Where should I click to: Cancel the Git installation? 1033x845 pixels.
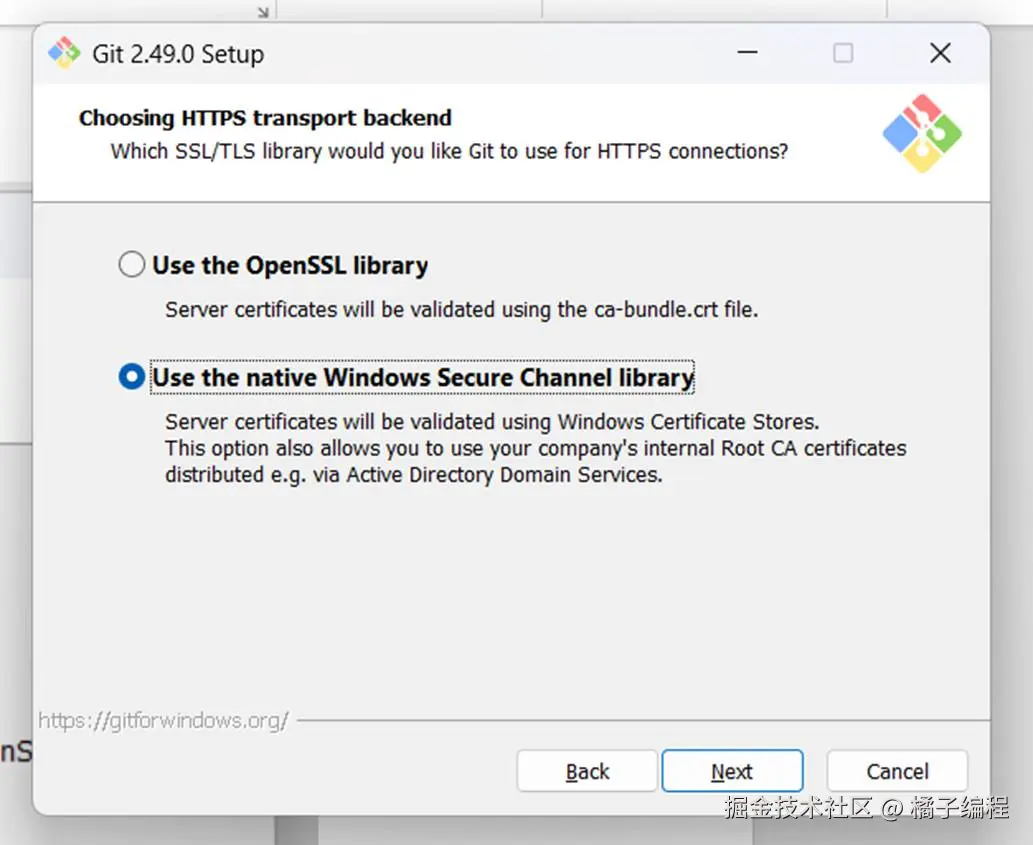[897, 771]
